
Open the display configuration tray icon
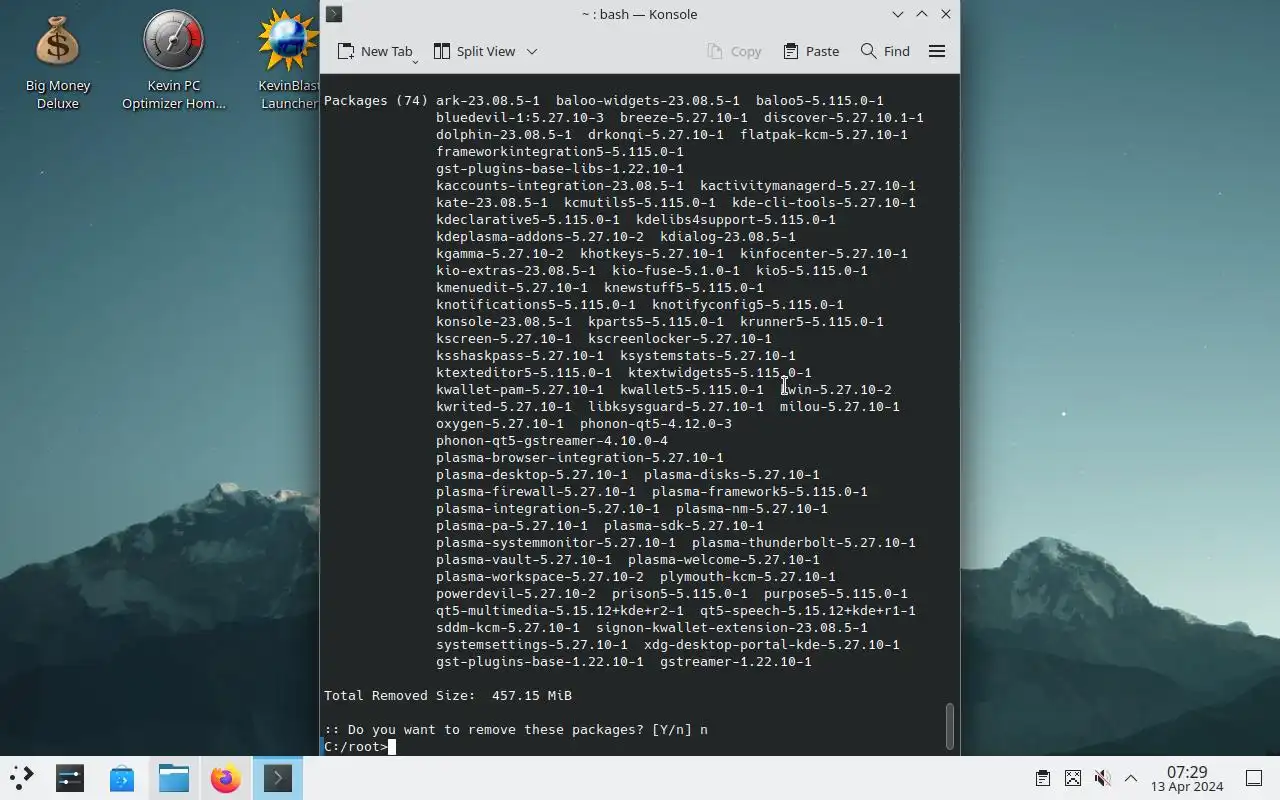[1072, 778]
